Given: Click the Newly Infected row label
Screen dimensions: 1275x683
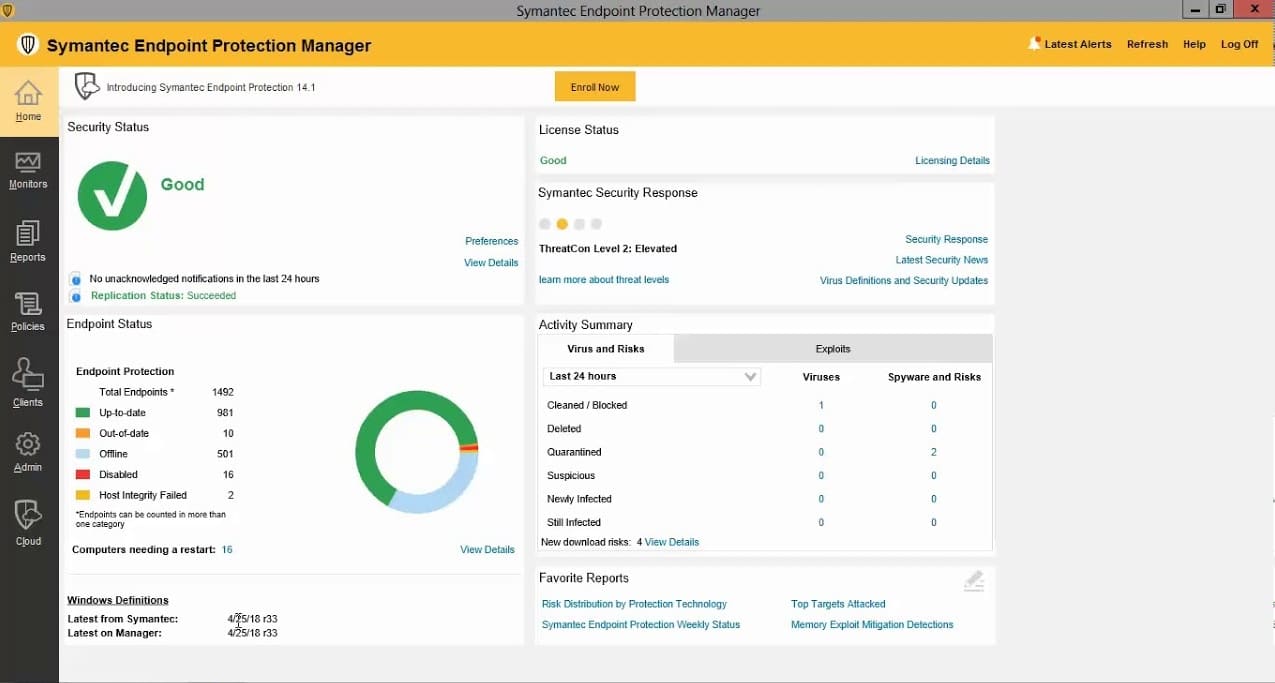Looking at the screenshot, I should click(x=579, y=499).
